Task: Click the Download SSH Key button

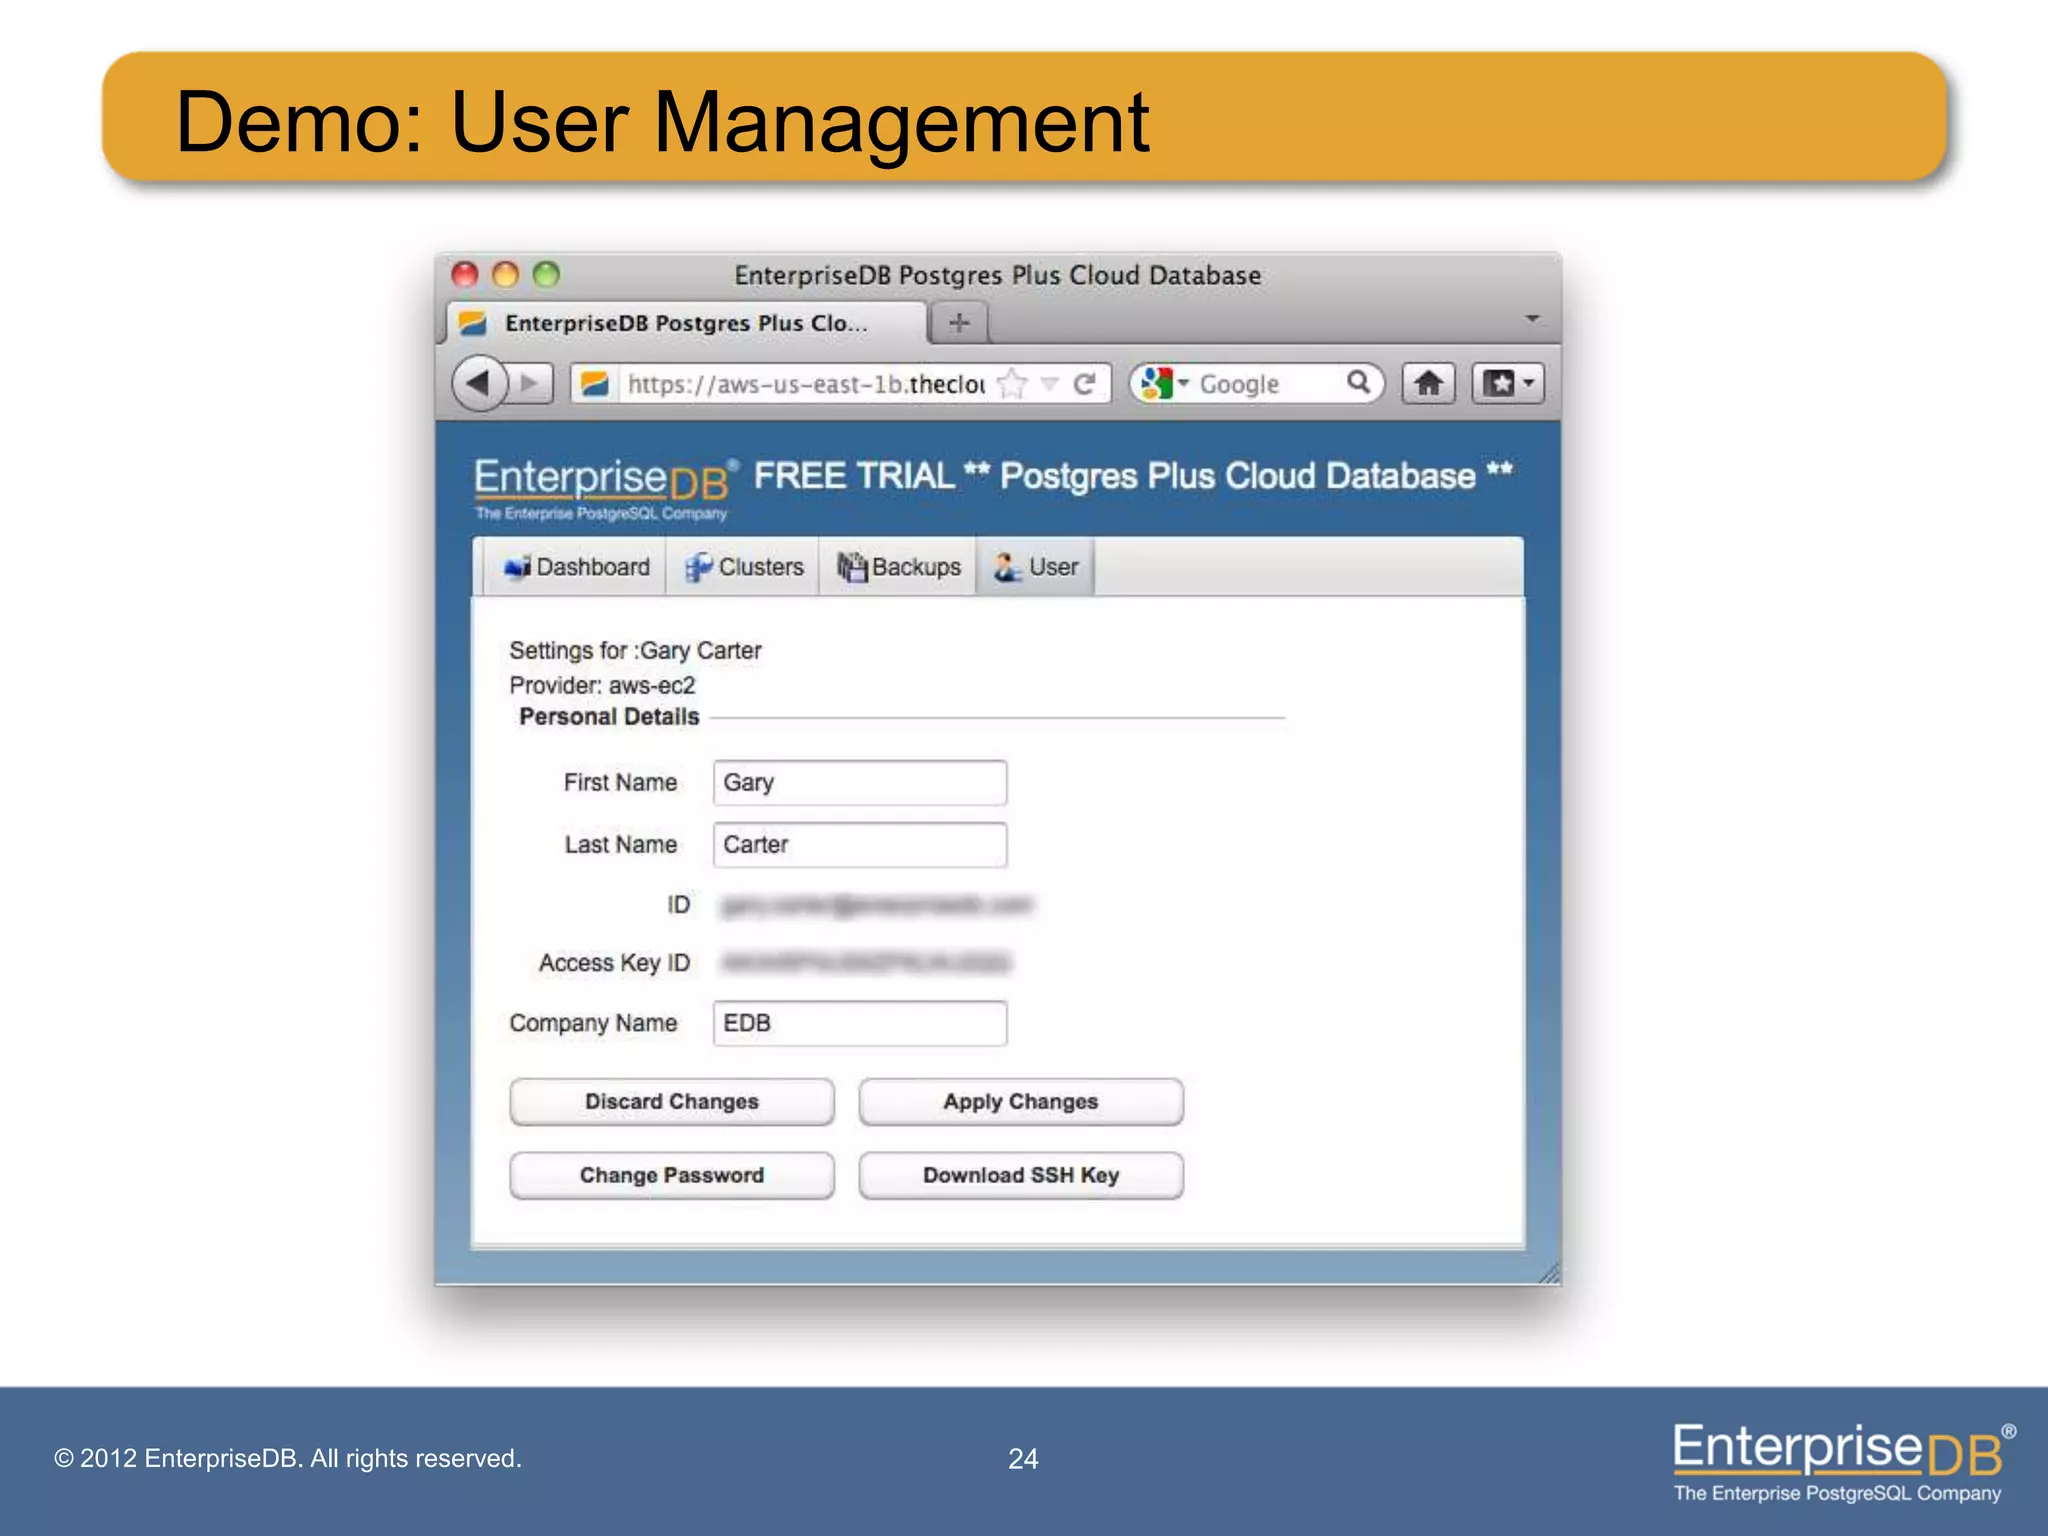Action: pos(1021,1175)
